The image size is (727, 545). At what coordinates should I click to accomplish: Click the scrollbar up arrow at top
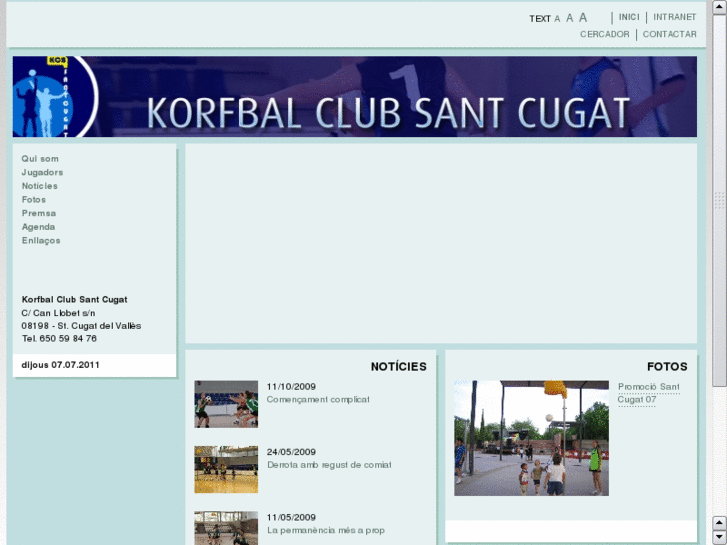[x=720, y=7]
